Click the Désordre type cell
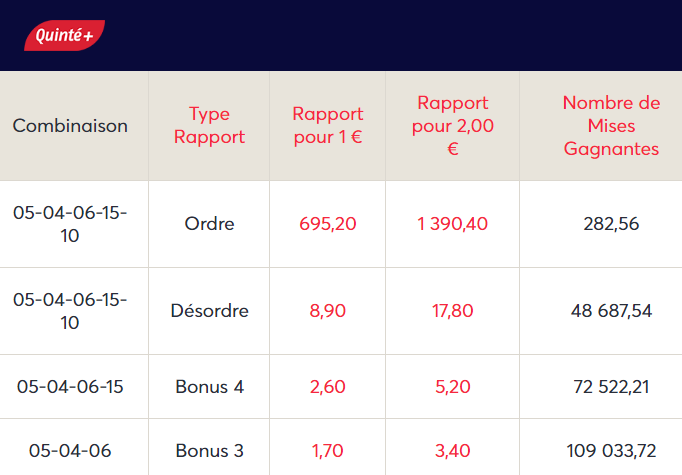682x475 pixels. pyautogui.click(x=210, y=311)
